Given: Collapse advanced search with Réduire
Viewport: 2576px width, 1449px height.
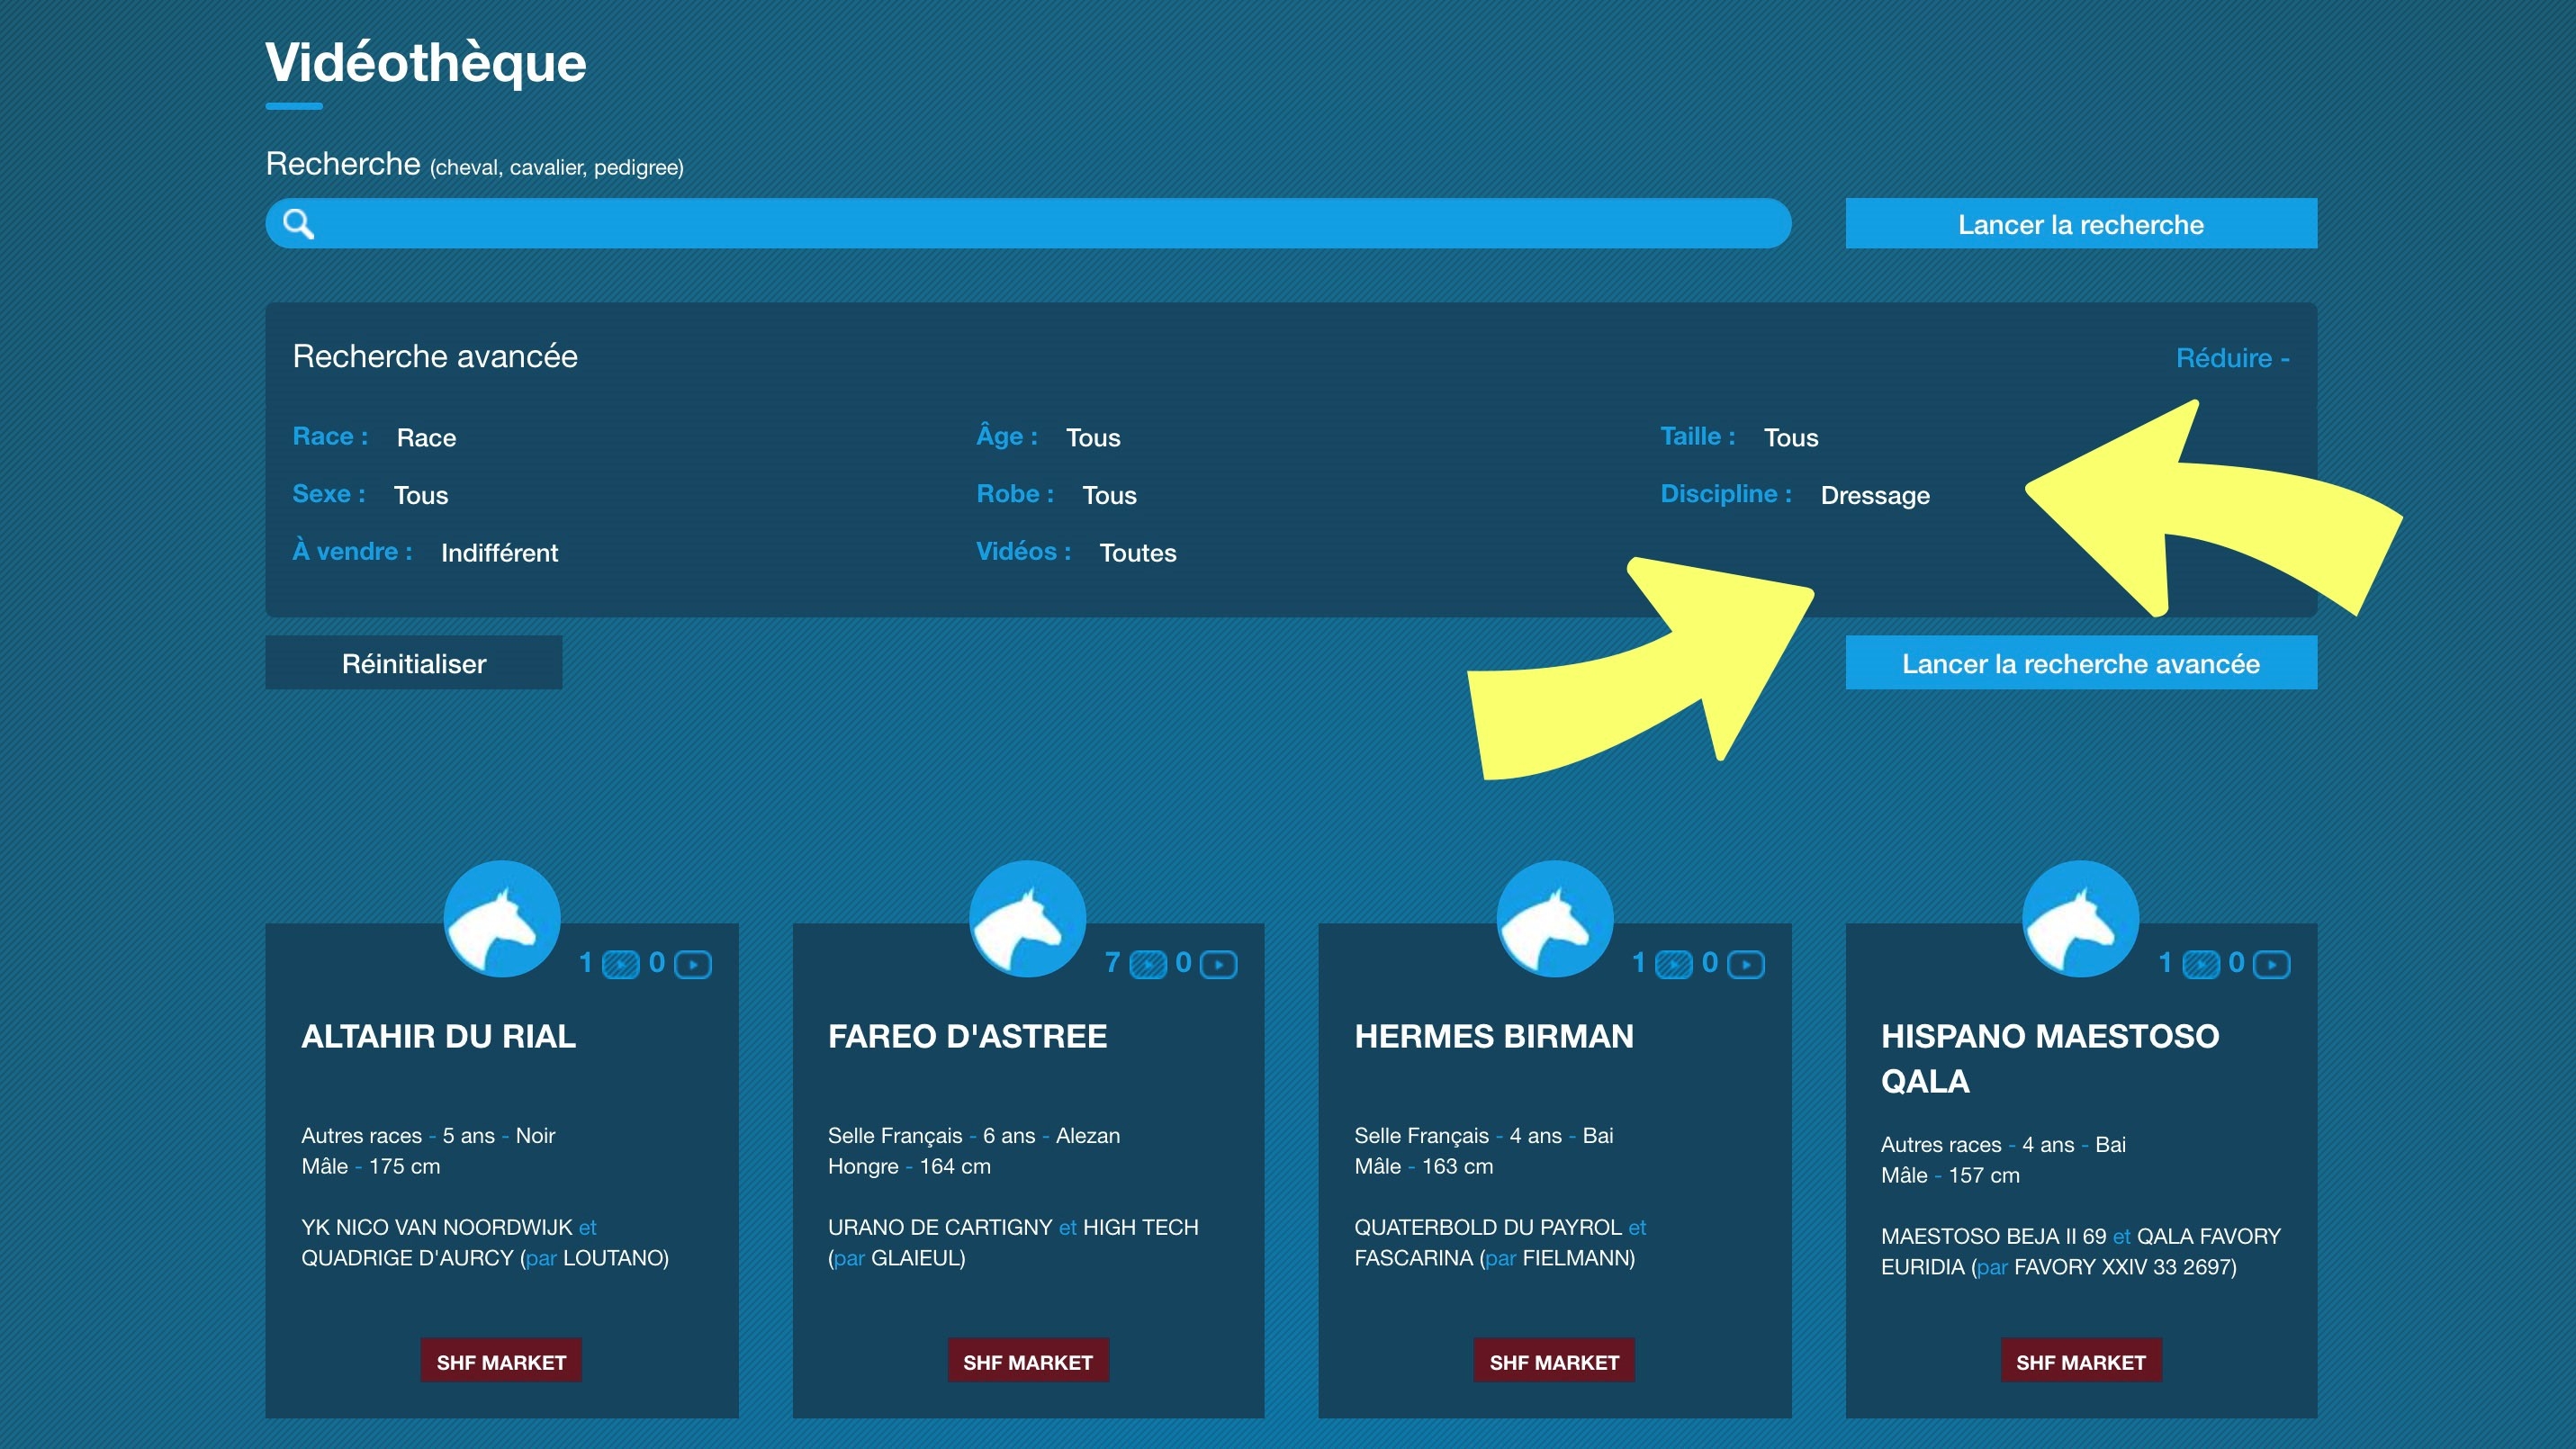Looking at the screenshot, I should (x=2231, y=358).
